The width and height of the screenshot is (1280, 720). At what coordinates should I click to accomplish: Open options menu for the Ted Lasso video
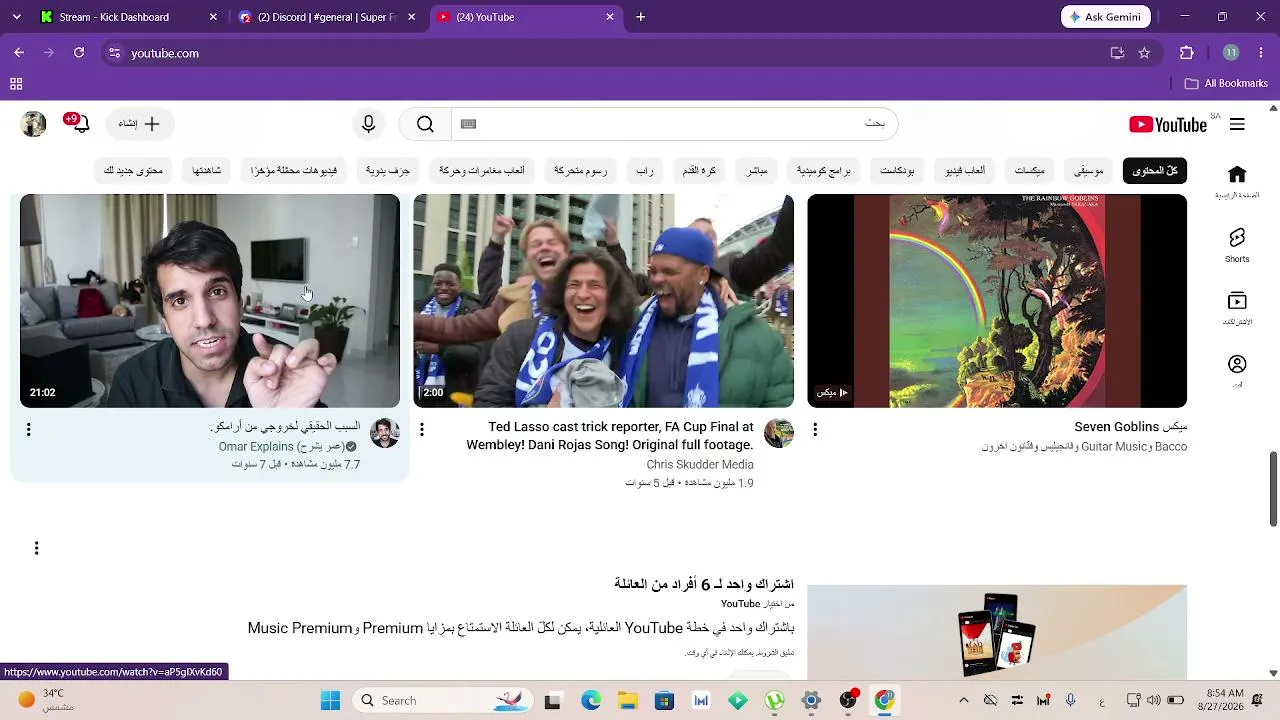point(421,430)
